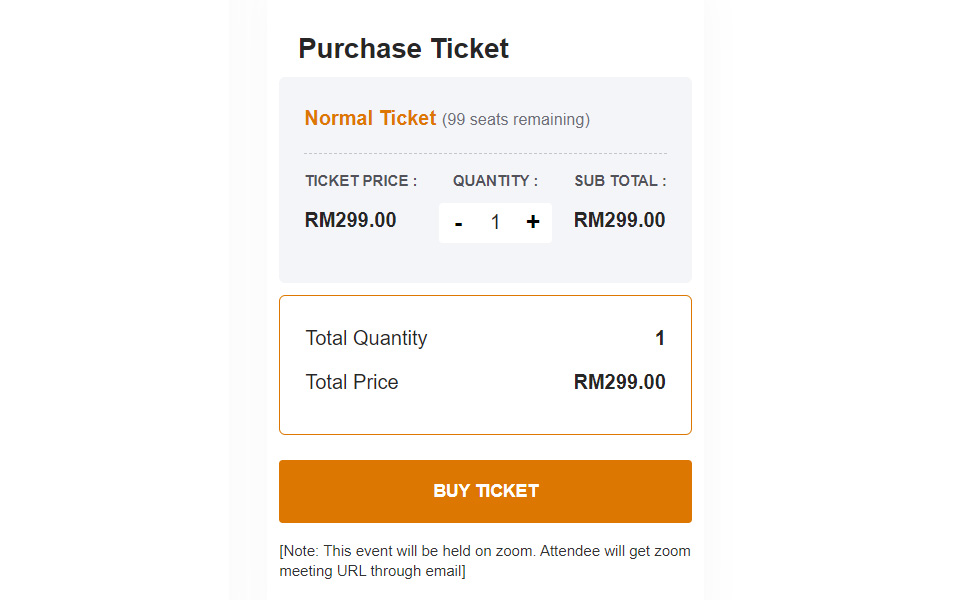Click the zoom meeting note text
Image resolution: width=960 pixels, height=600 pixels.
click(x=484, y=560)
